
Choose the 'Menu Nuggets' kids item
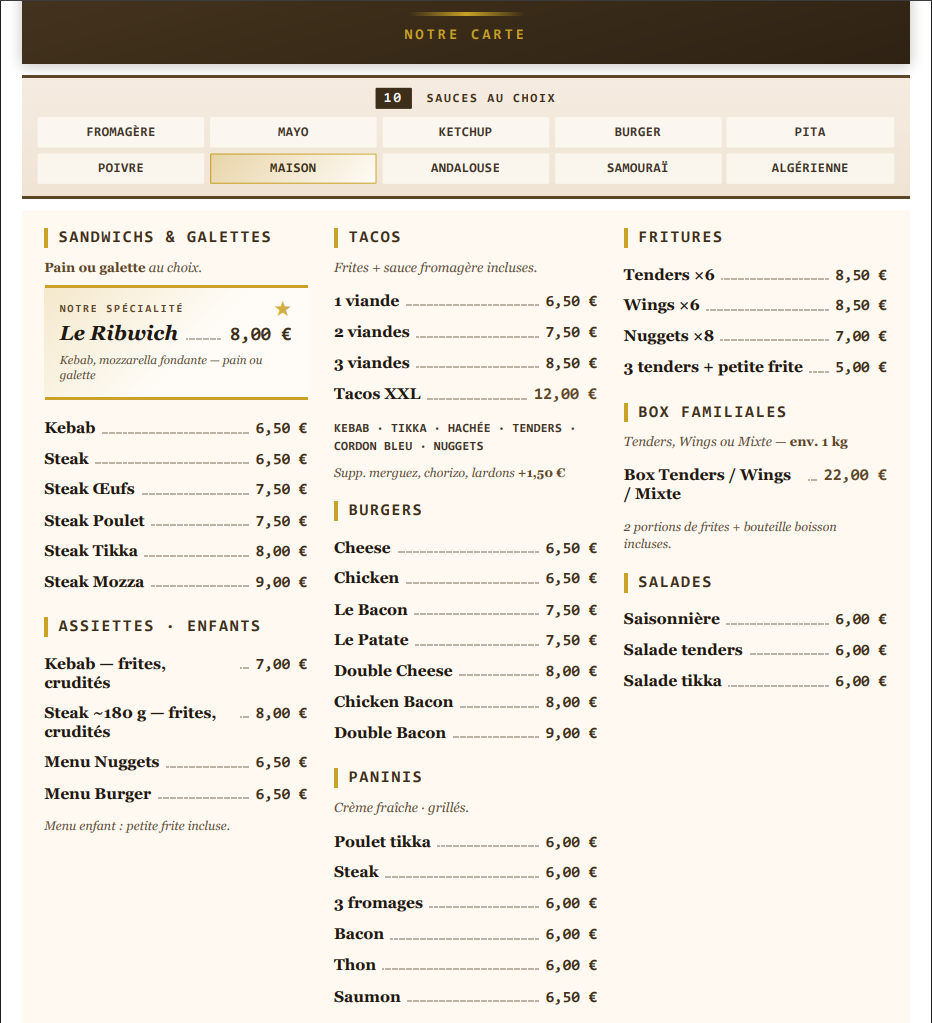(176, 762)
